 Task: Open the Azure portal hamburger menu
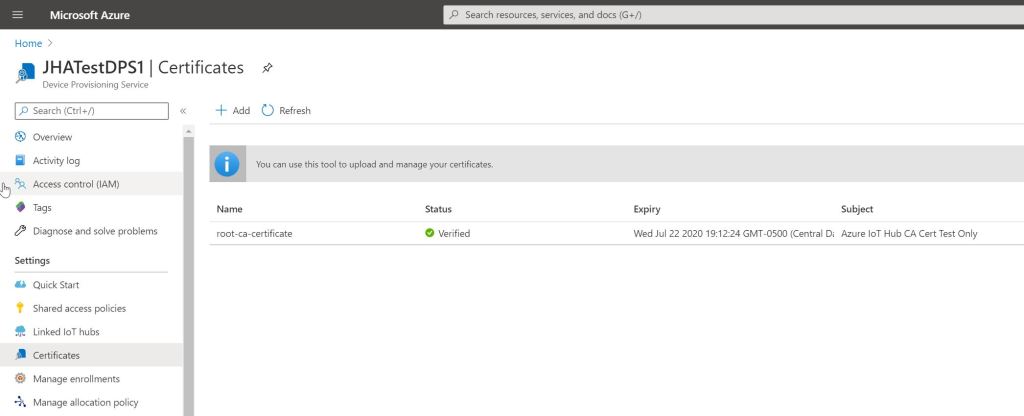click(x=17, y=15)
